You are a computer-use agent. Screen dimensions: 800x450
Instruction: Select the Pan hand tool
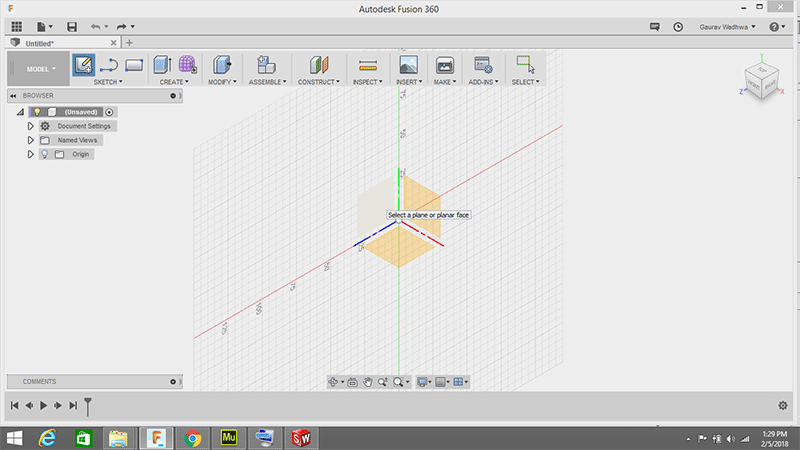coord(368,382)
